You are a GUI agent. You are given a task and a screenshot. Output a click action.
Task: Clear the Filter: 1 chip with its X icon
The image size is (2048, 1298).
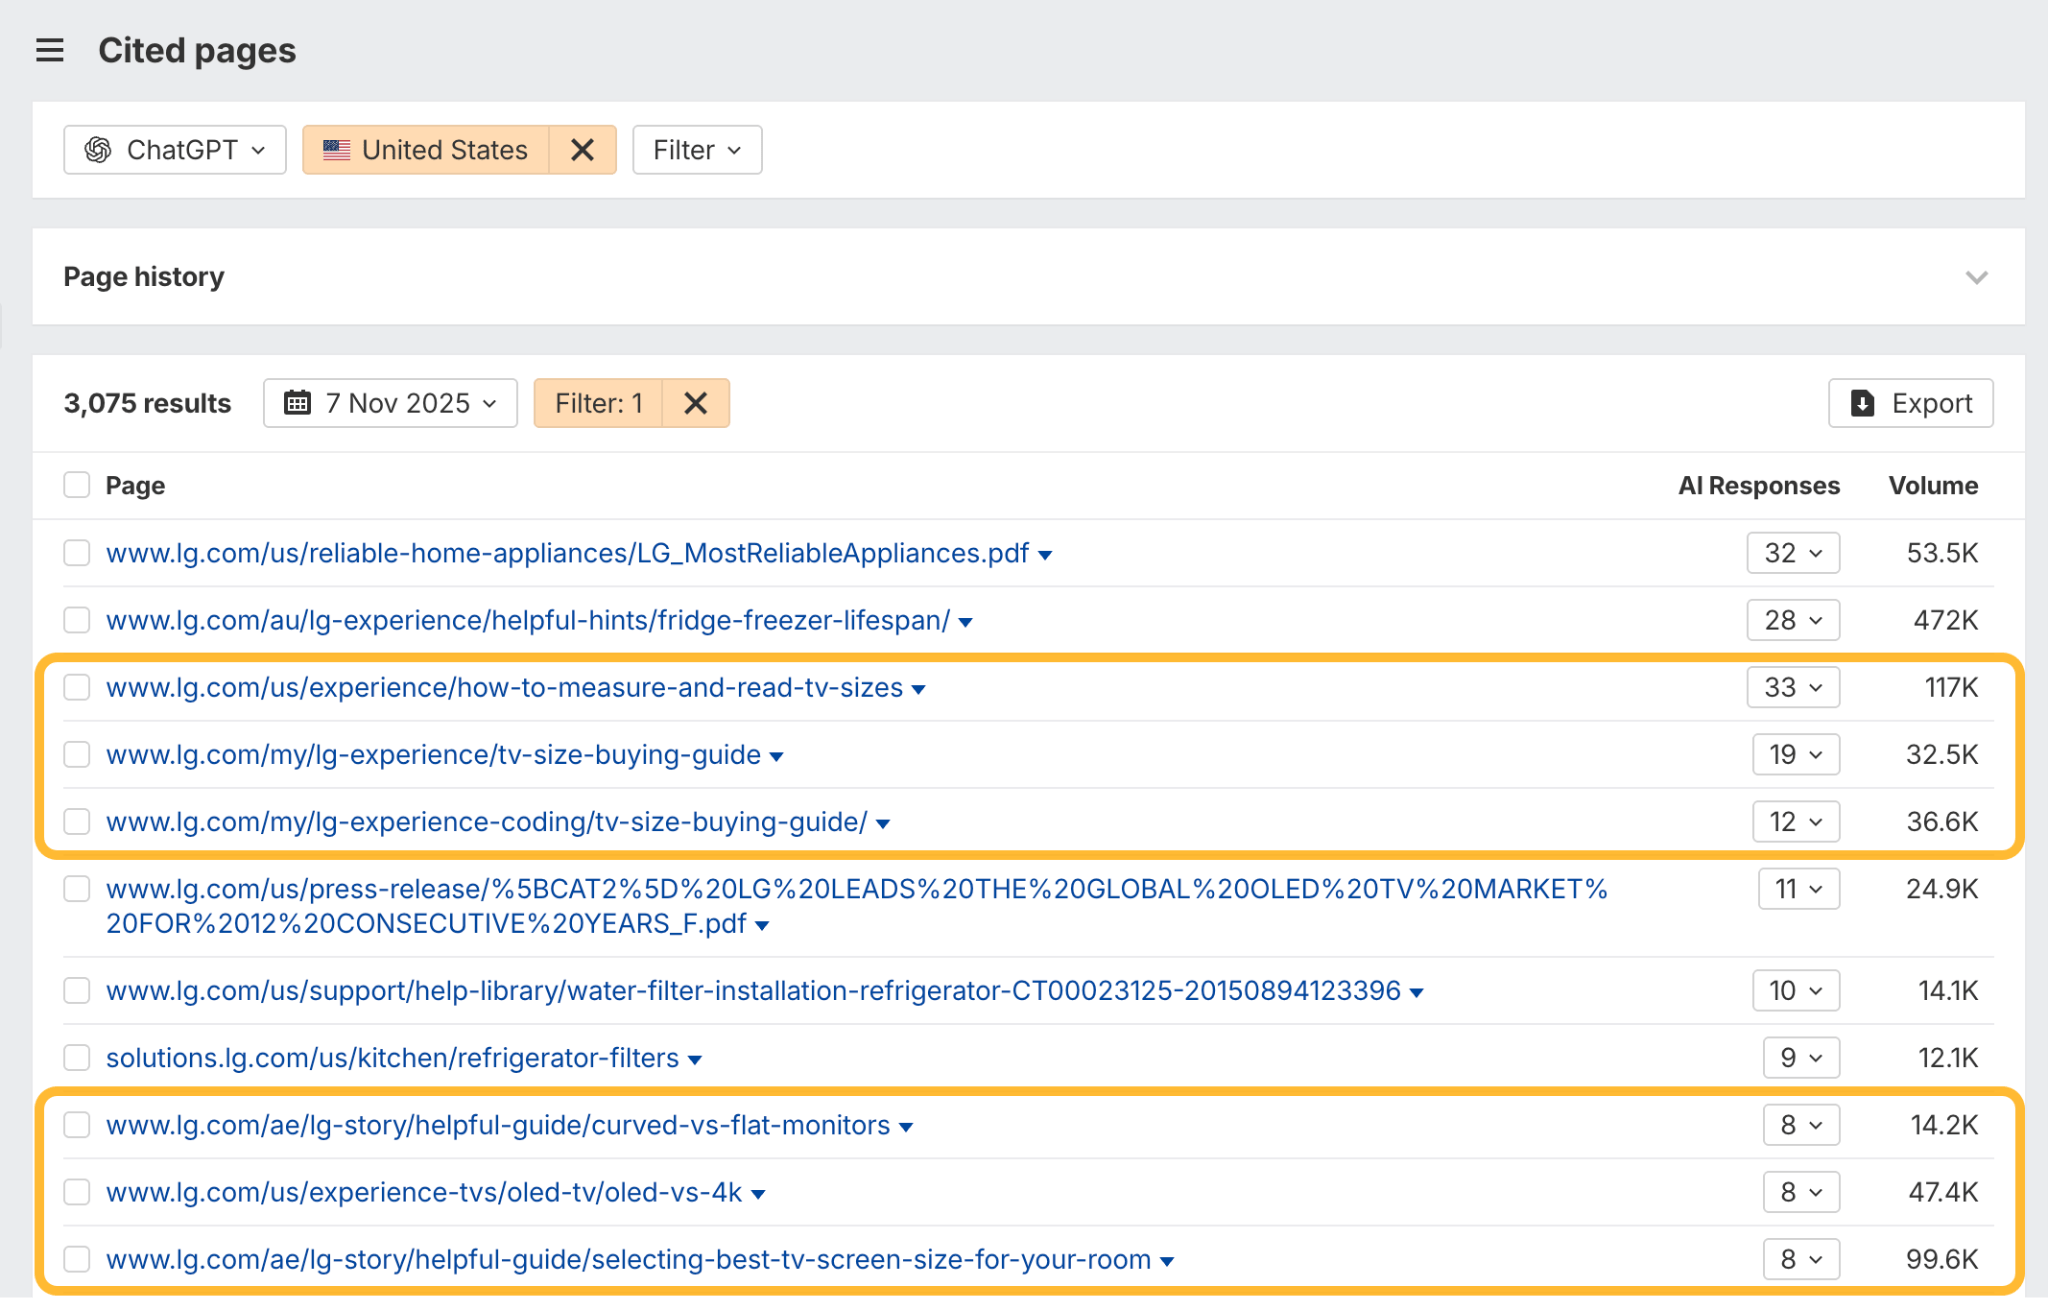click(x=696, y=403)
